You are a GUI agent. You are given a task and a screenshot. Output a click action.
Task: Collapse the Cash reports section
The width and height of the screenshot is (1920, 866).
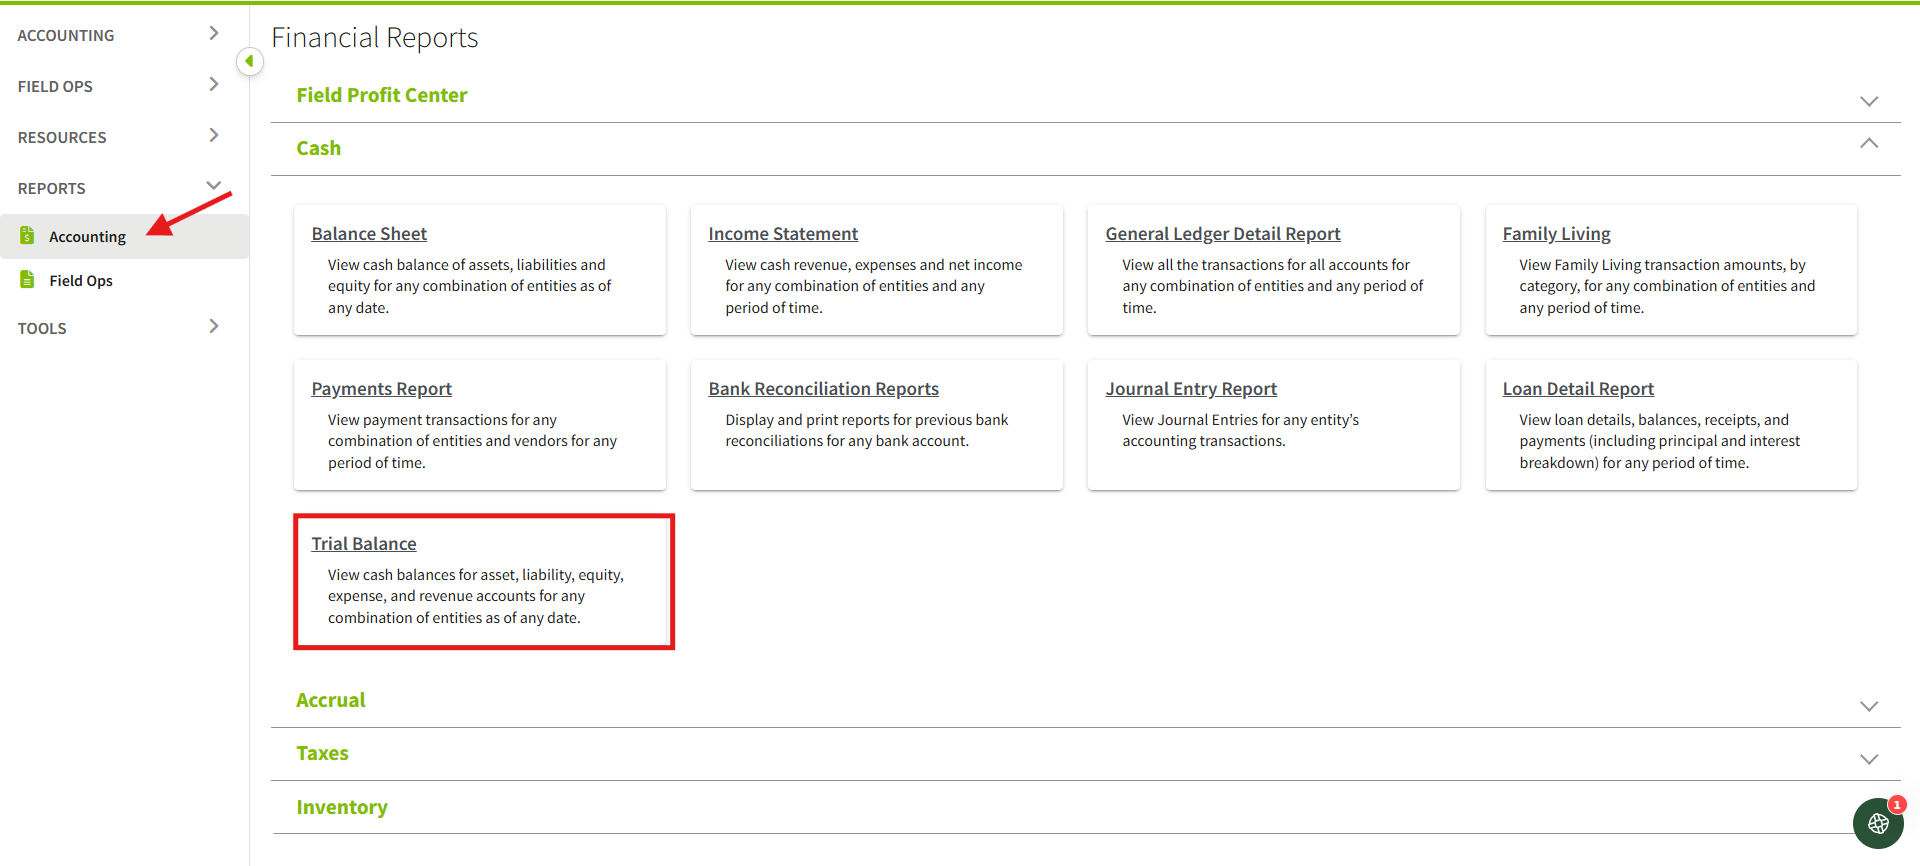tap(1868, 144)
